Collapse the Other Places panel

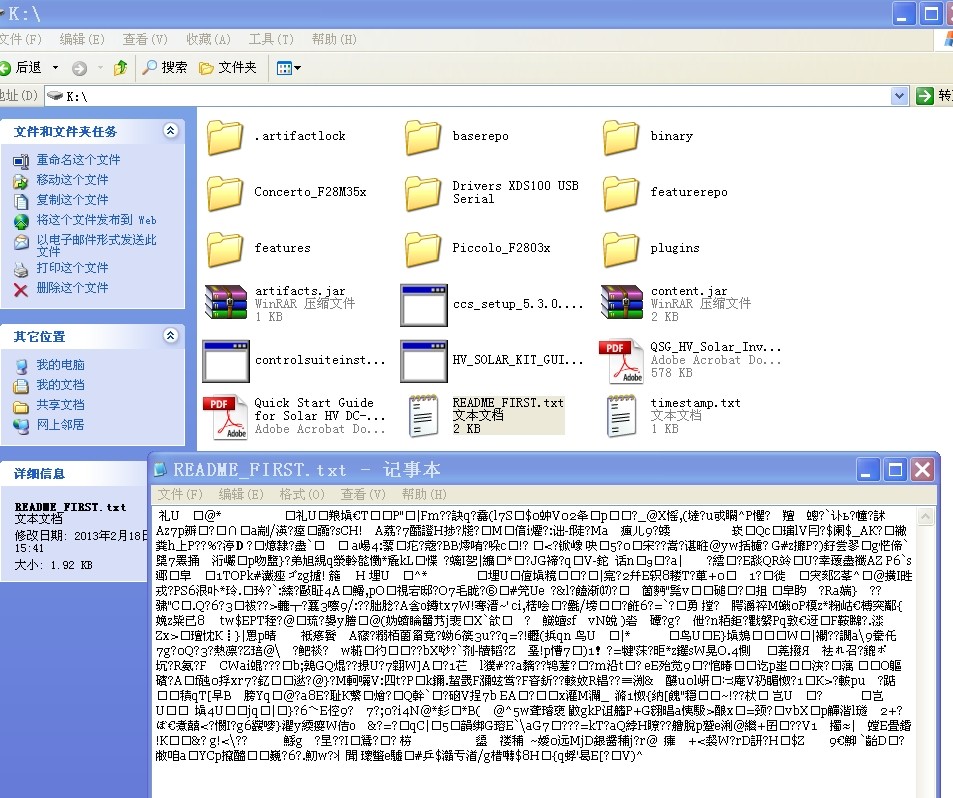pyautogui.click(x=171, y=335)
